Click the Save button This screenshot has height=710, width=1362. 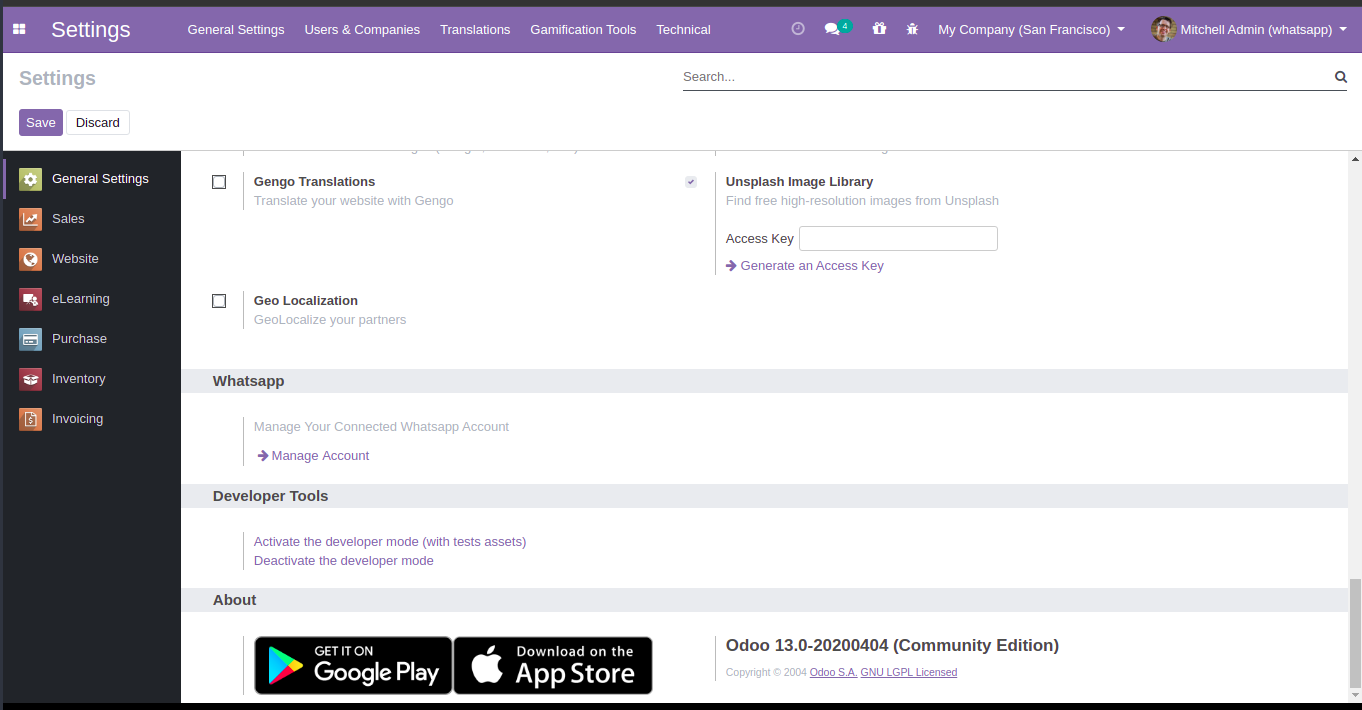click(x=41, y=123)
